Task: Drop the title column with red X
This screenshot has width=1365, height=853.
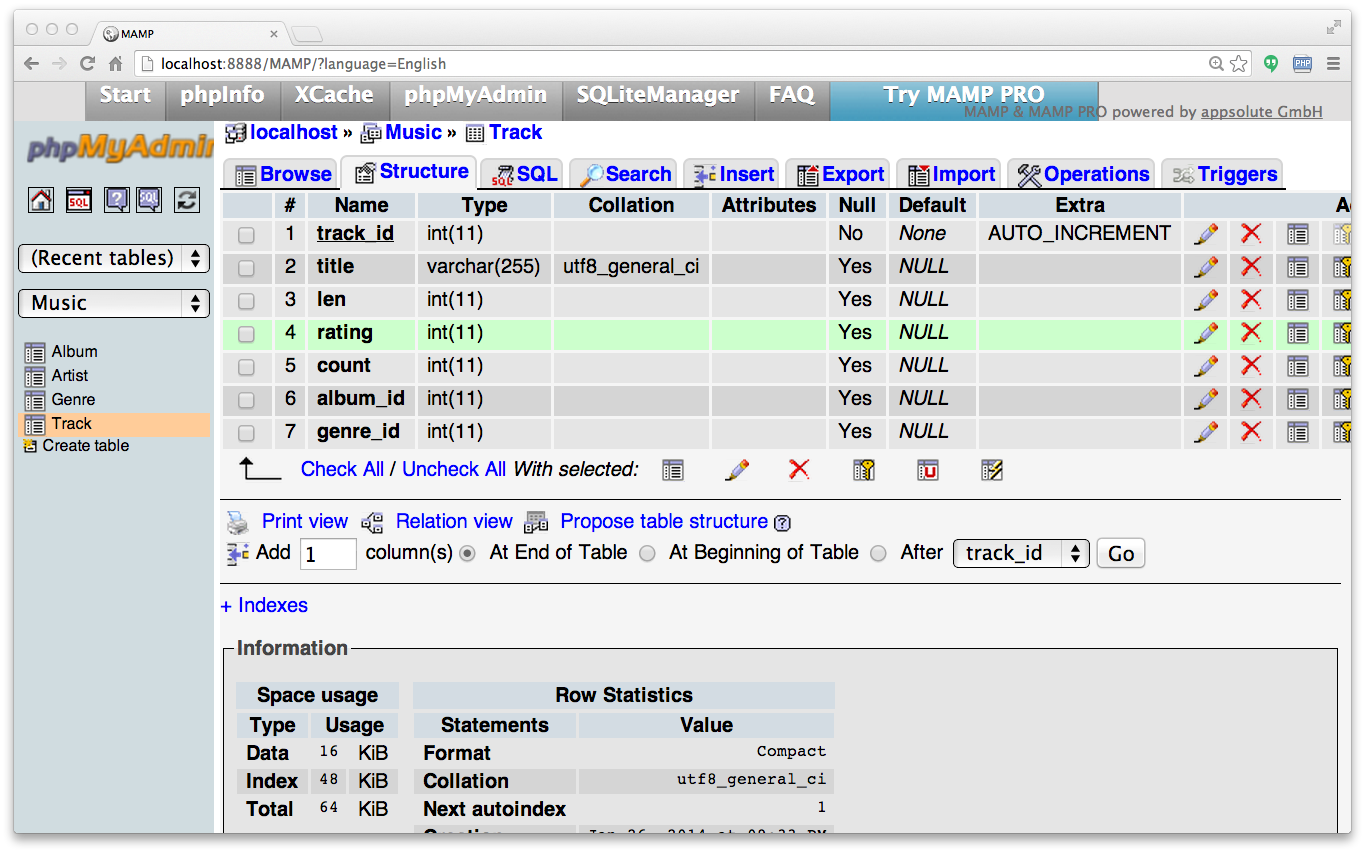Action: pos(1251,267)
